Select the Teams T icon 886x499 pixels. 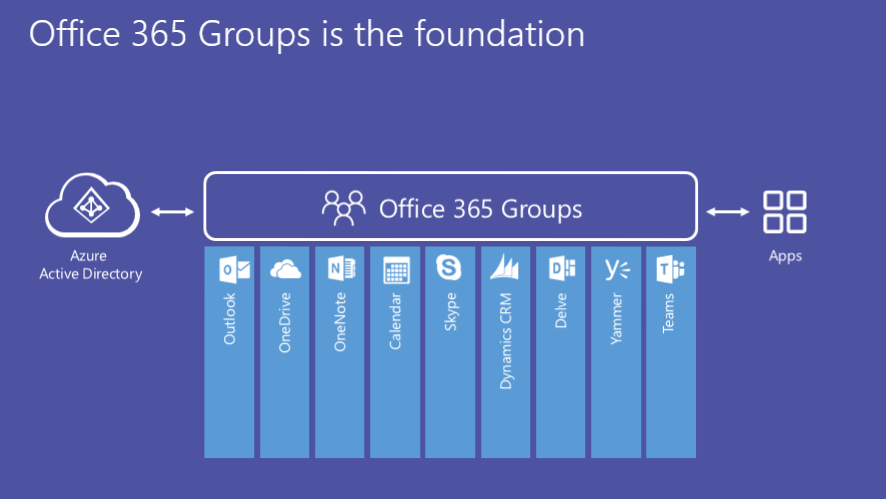(x=670, y=268)
